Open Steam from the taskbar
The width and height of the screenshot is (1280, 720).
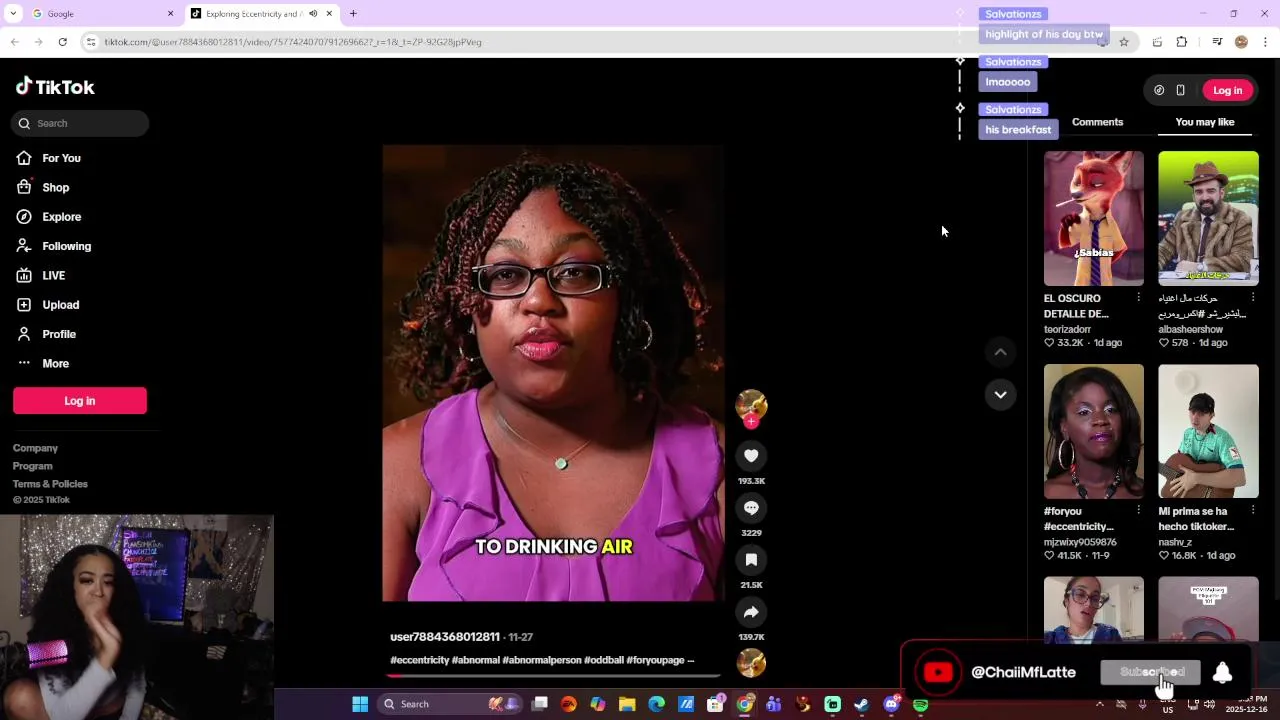[861, 704]
